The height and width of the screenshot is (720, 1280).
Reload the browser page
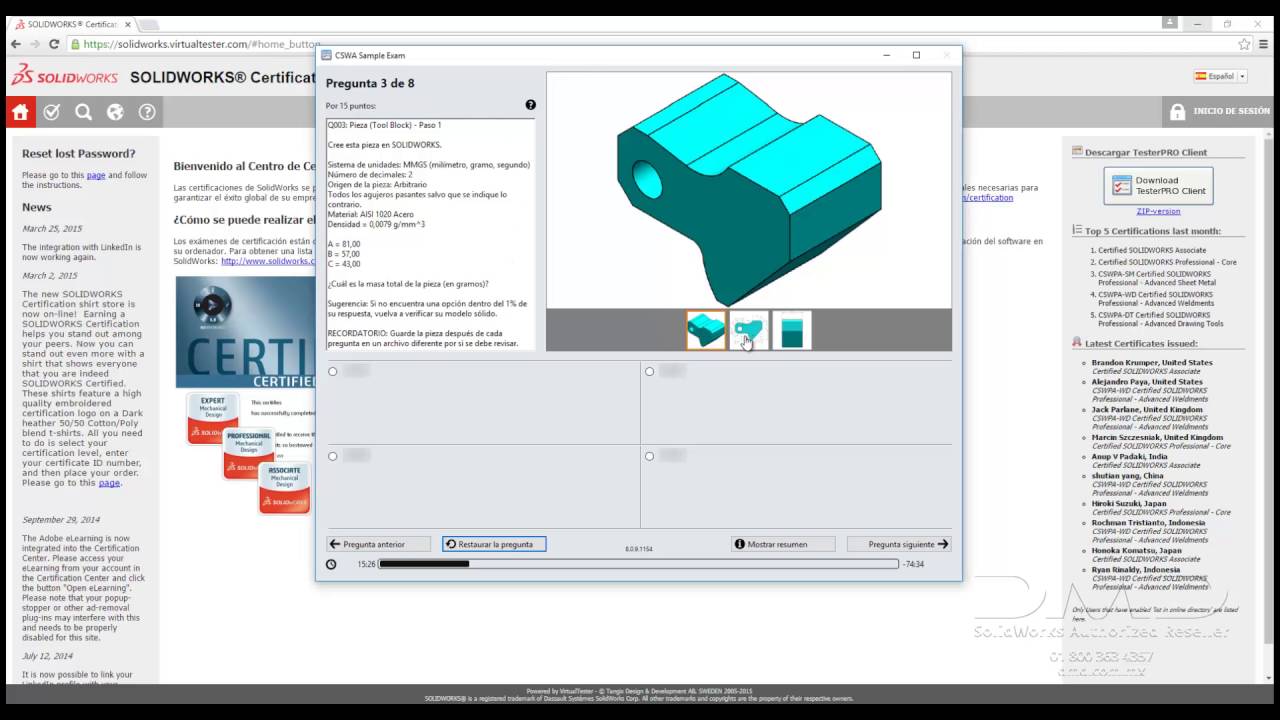pos(55,44)
